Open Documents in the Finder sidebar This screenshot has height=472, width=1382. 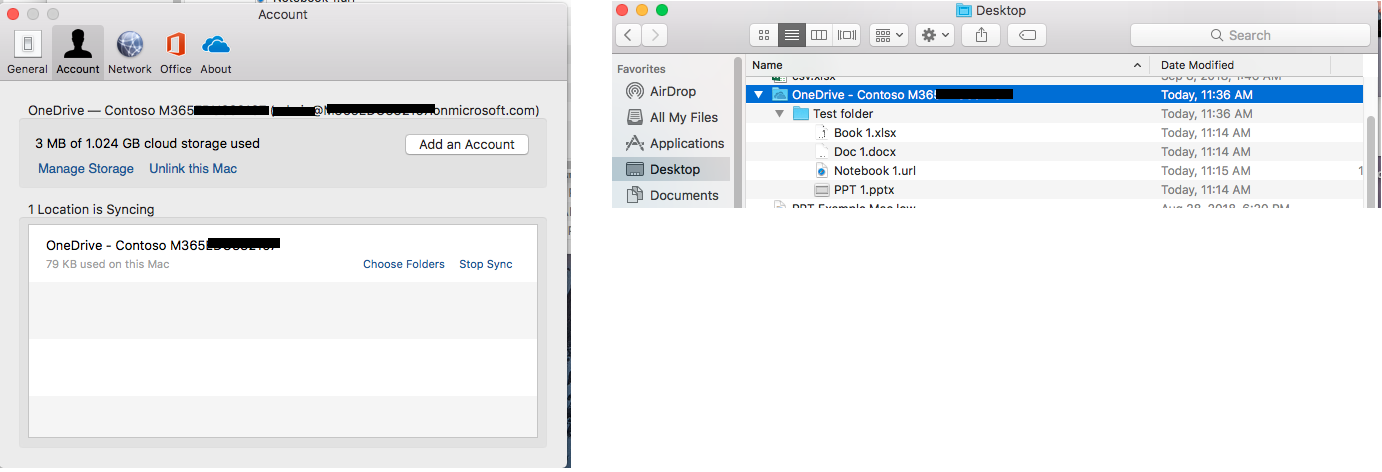pos(672,195)
